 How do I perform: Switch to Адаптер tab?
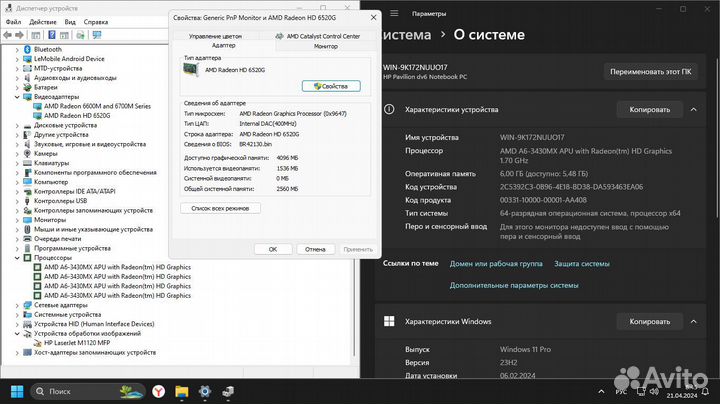click(x=224, y=45)
